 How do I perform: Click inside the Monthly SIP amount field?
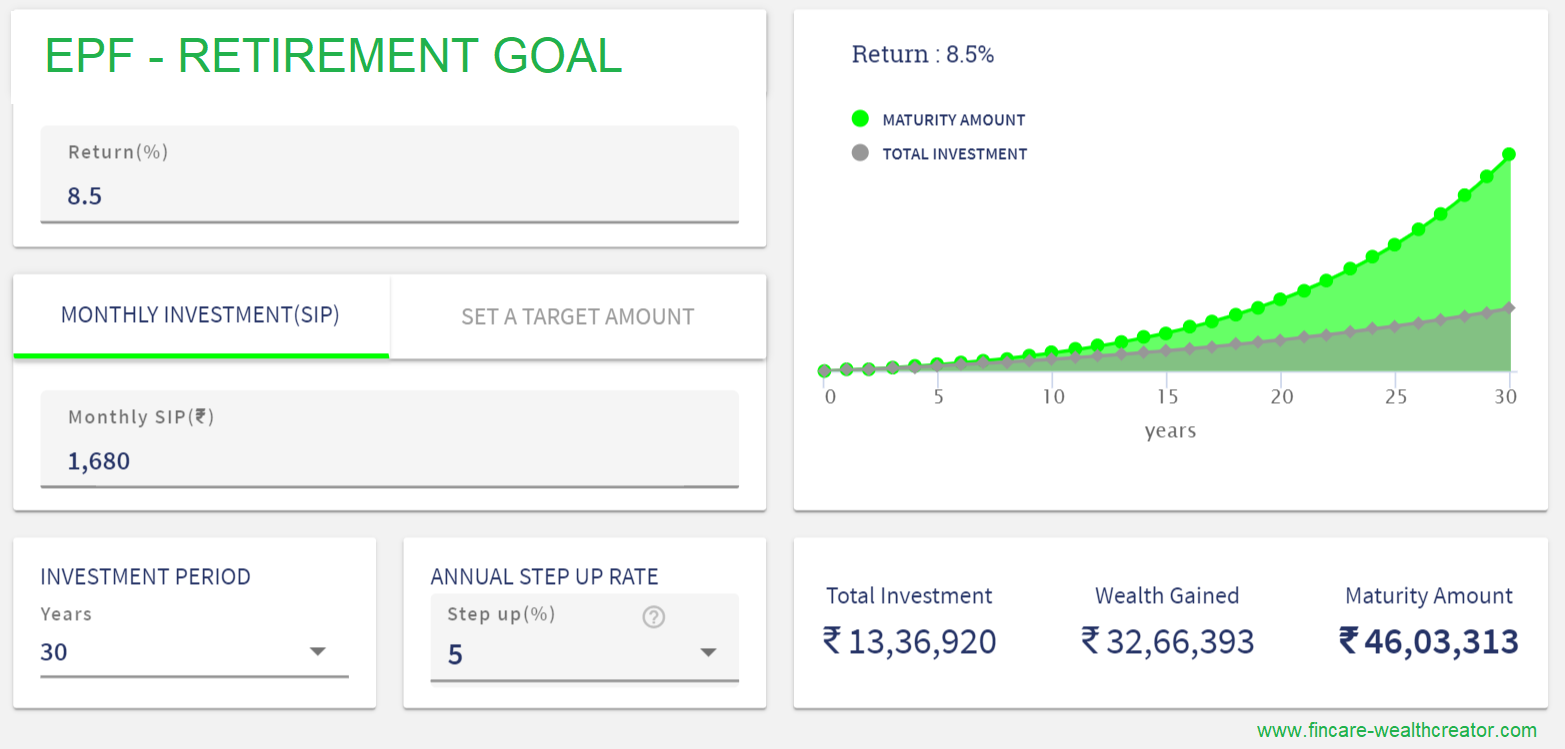(x=389, y=461)
